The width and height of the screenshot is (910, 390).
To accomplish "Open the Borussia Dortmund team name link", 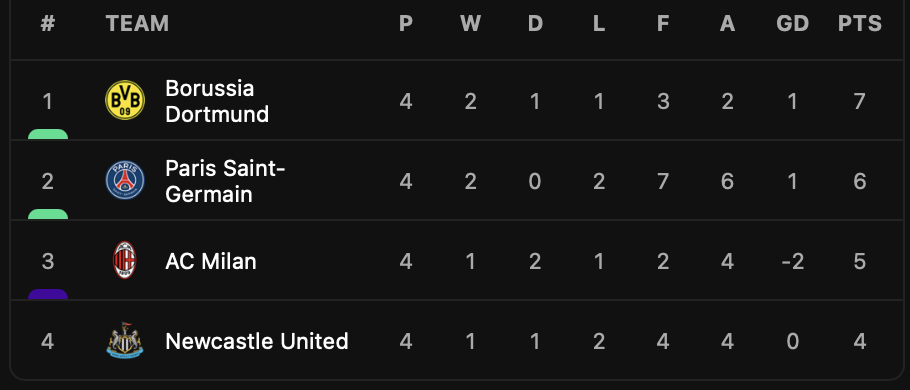I will click(x=217, y=101).
